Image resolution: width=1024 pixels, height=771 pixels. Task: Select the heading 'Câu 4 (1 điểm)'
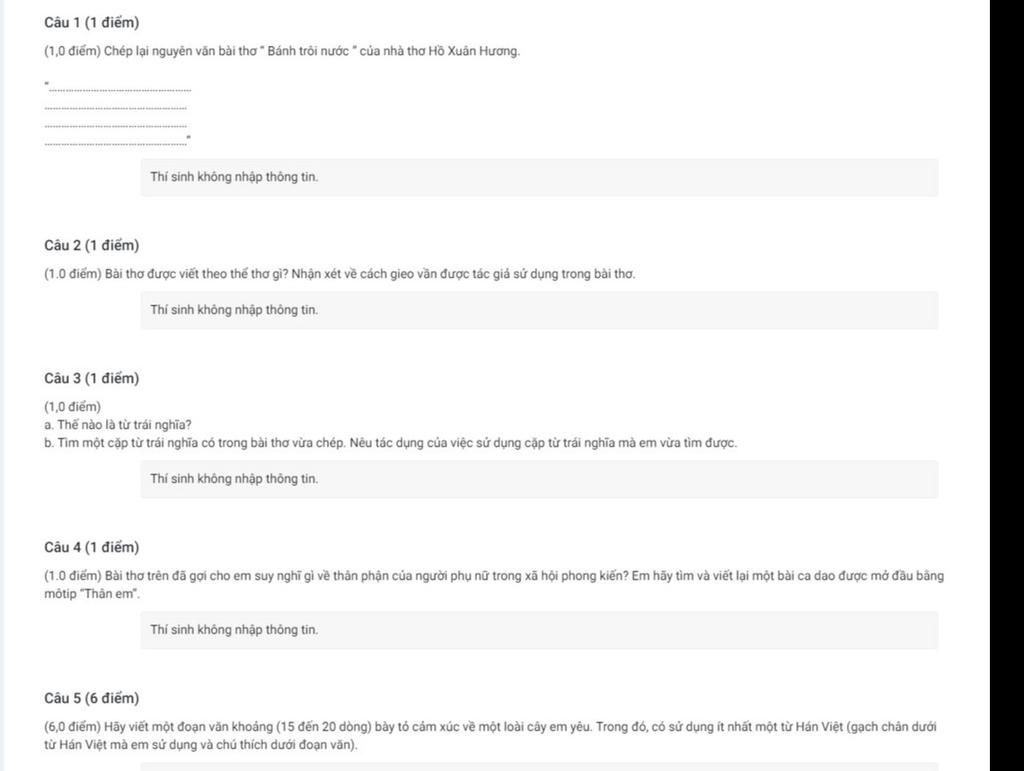91,548
